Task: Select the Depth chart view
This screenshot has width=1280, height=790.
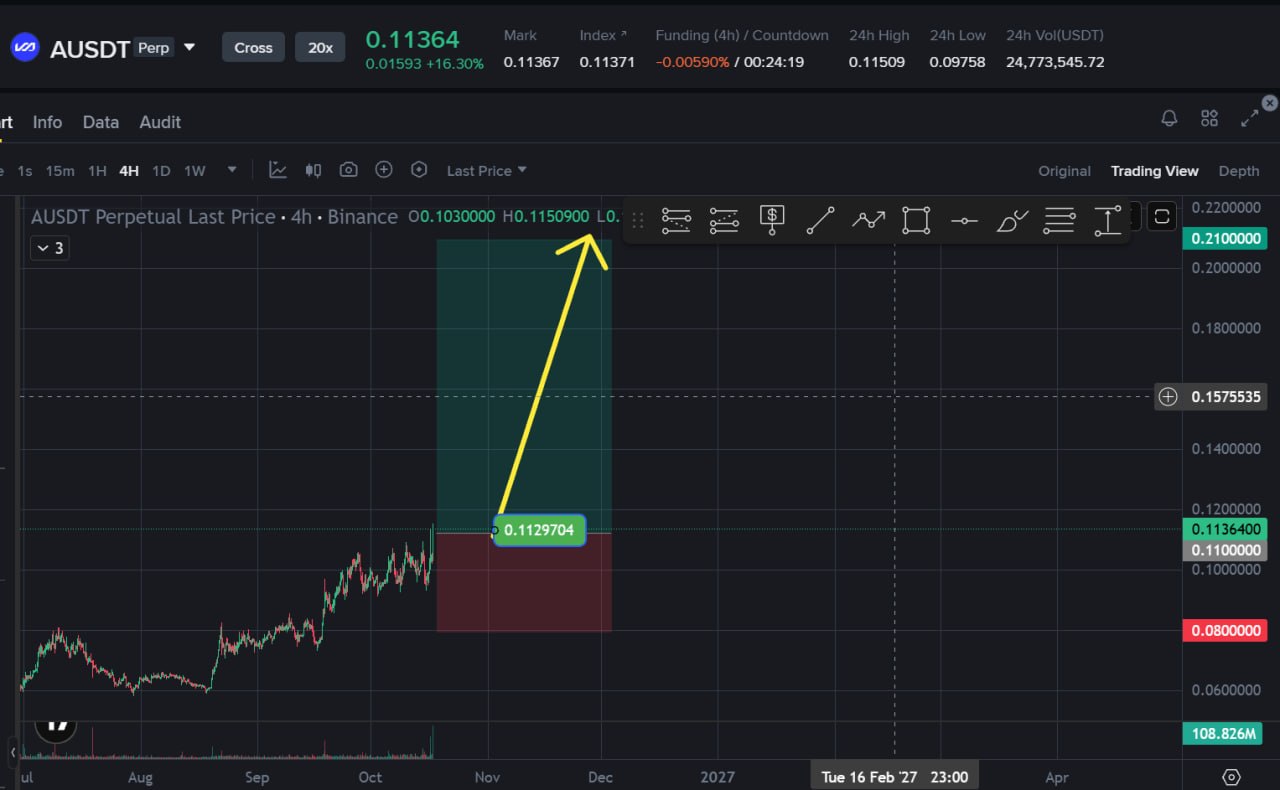Action: click(1239, 171)
